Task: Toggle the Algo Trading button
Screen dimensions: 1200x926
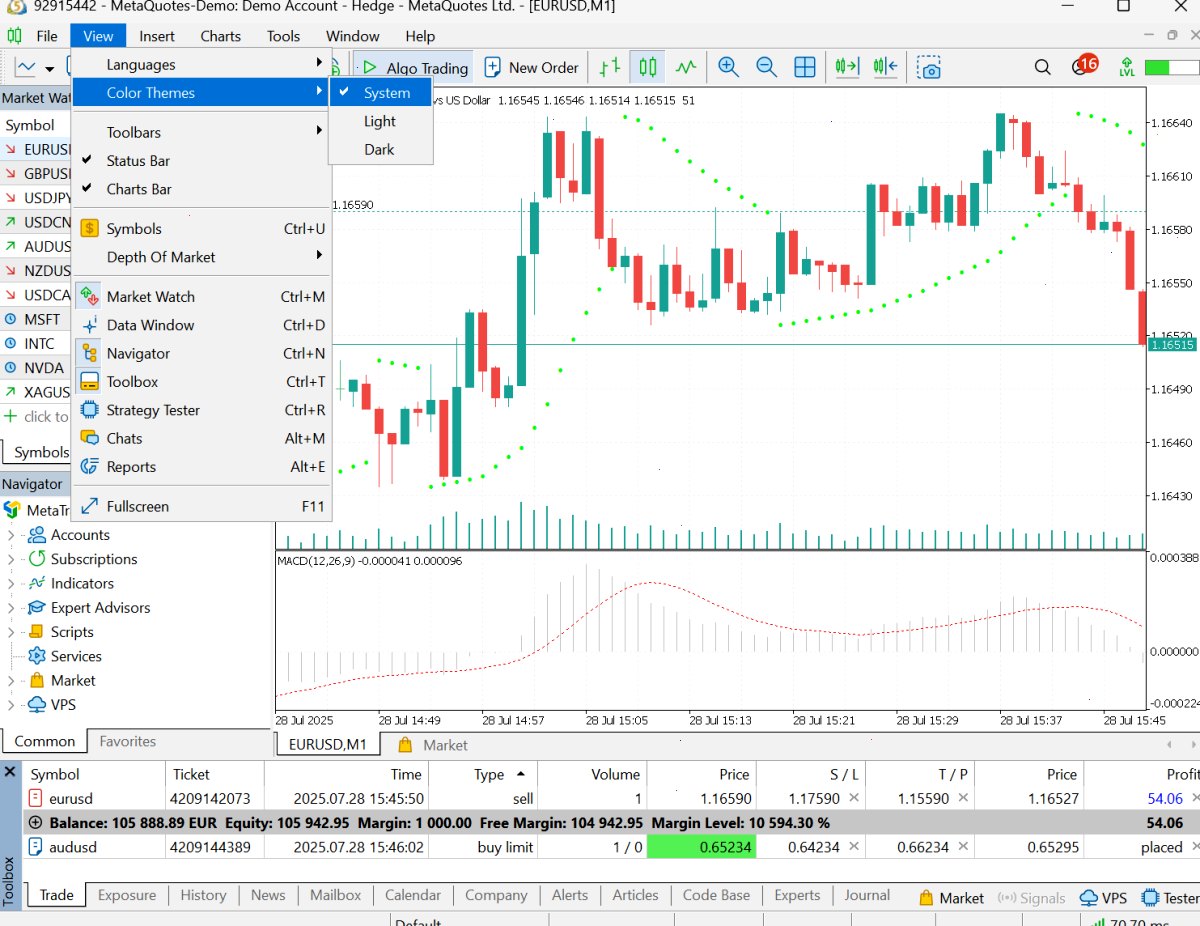Action: 413,67
